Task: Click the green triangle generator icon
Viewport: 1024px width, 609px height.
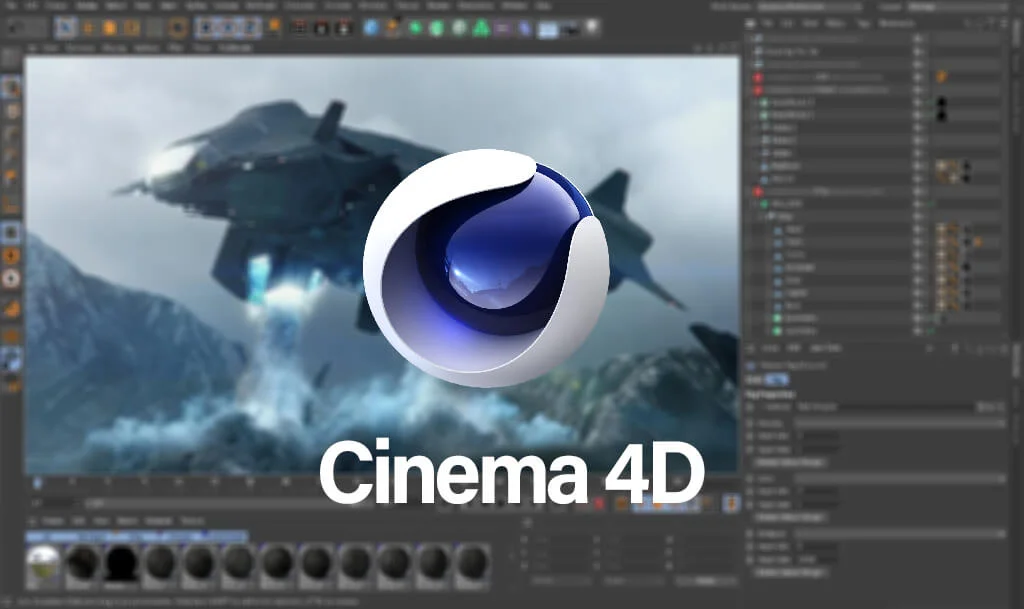Action: click(481, 28)
